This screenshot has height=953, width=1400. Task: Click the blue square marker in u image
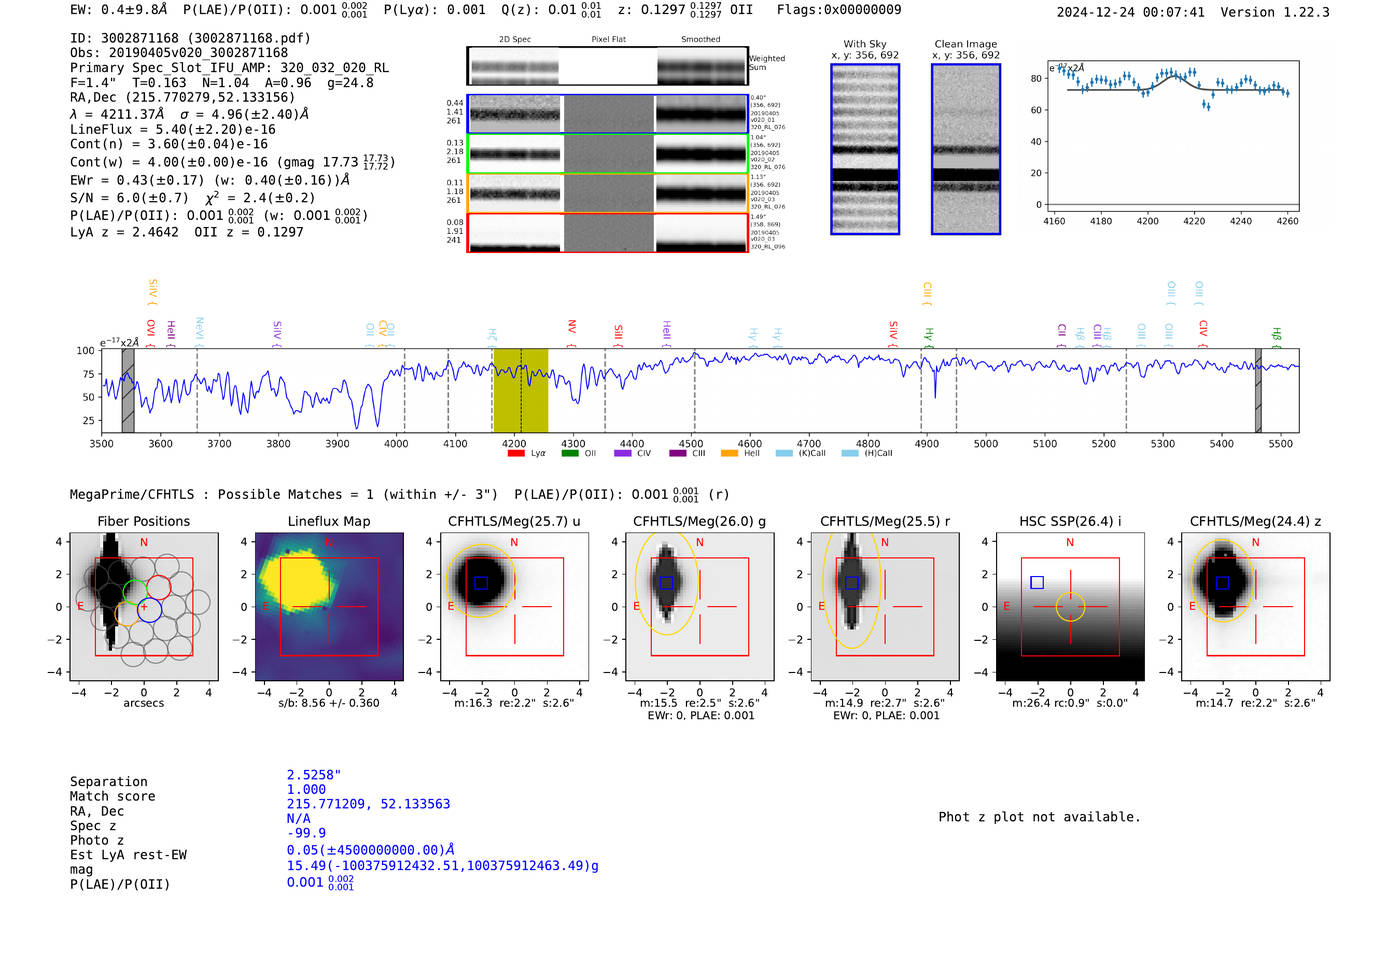point(481,583)
